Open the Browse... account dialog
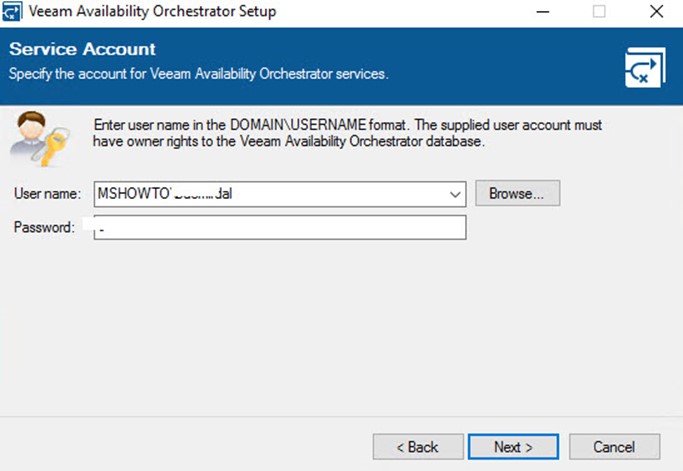The height and width of the screenshot is (471, 683). tap(517, 193)
